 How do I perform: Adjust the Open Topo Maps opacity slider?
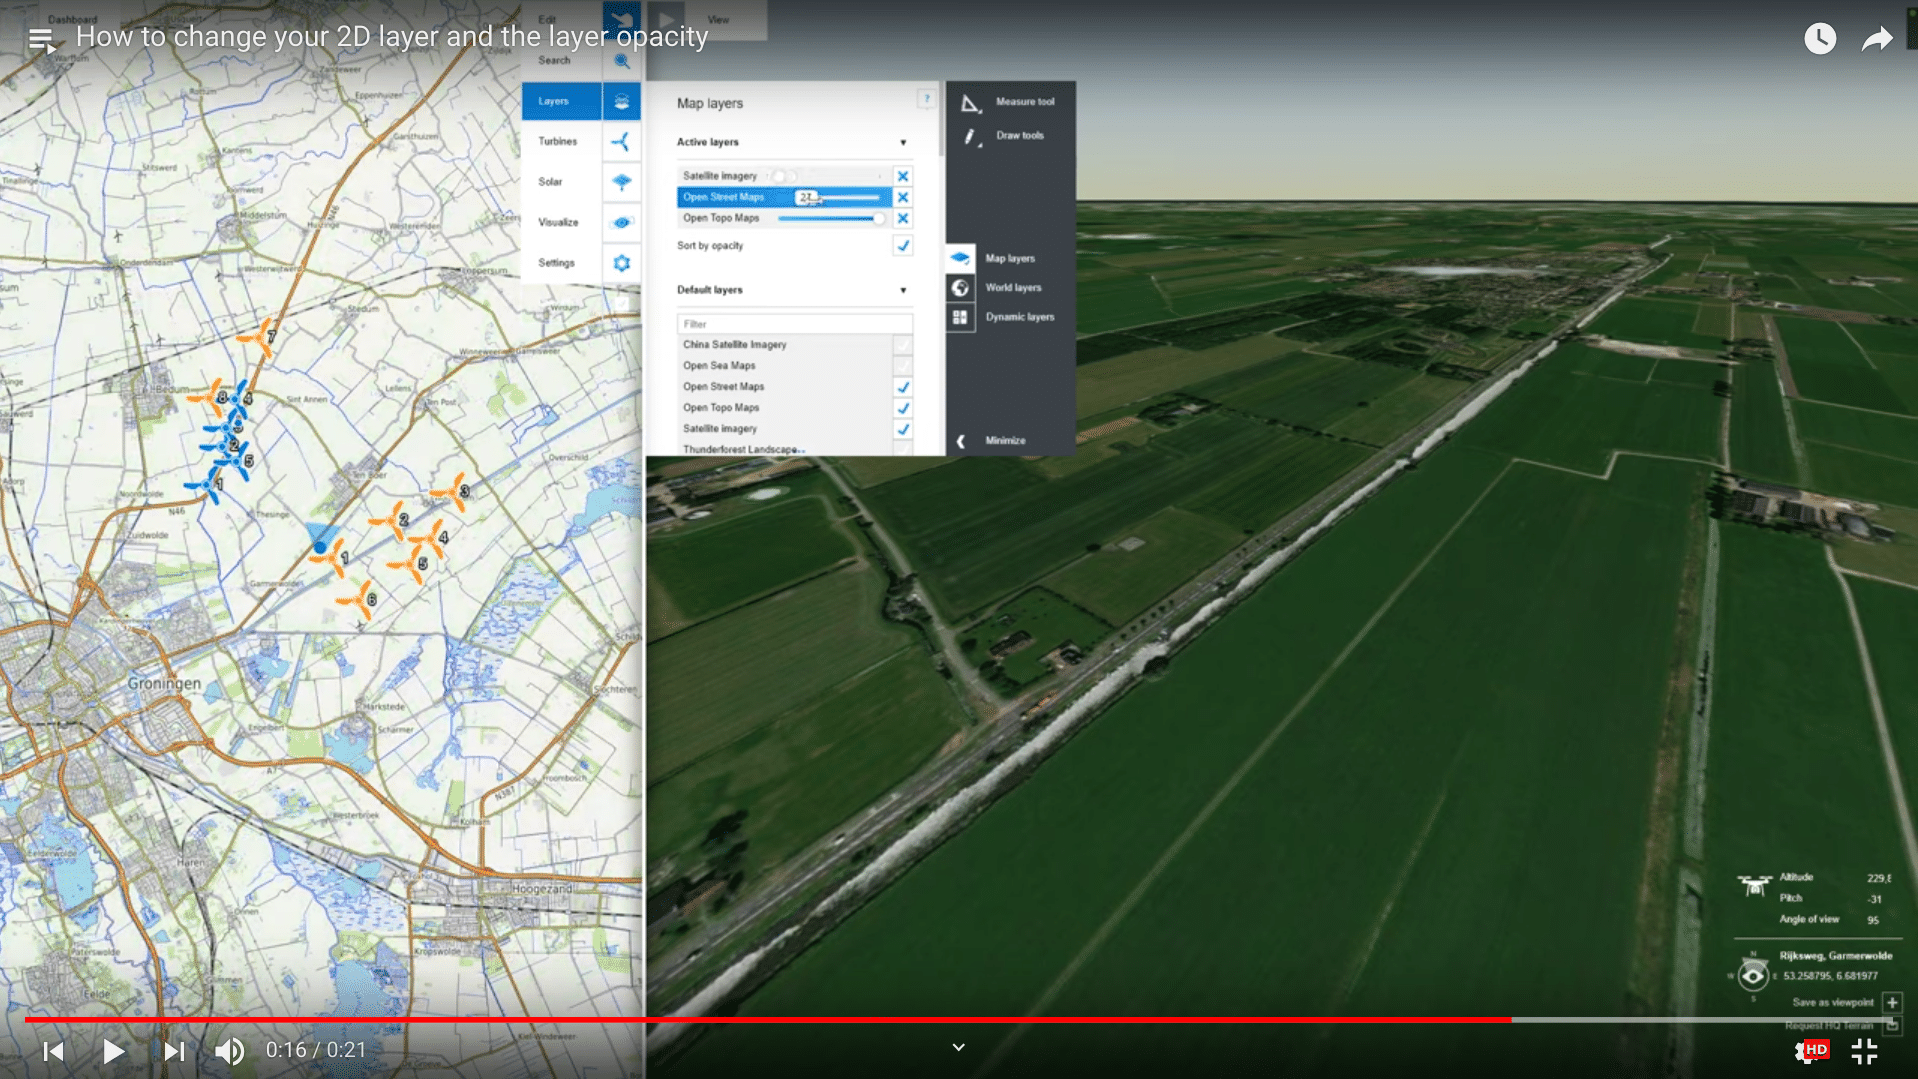point(833,218)
